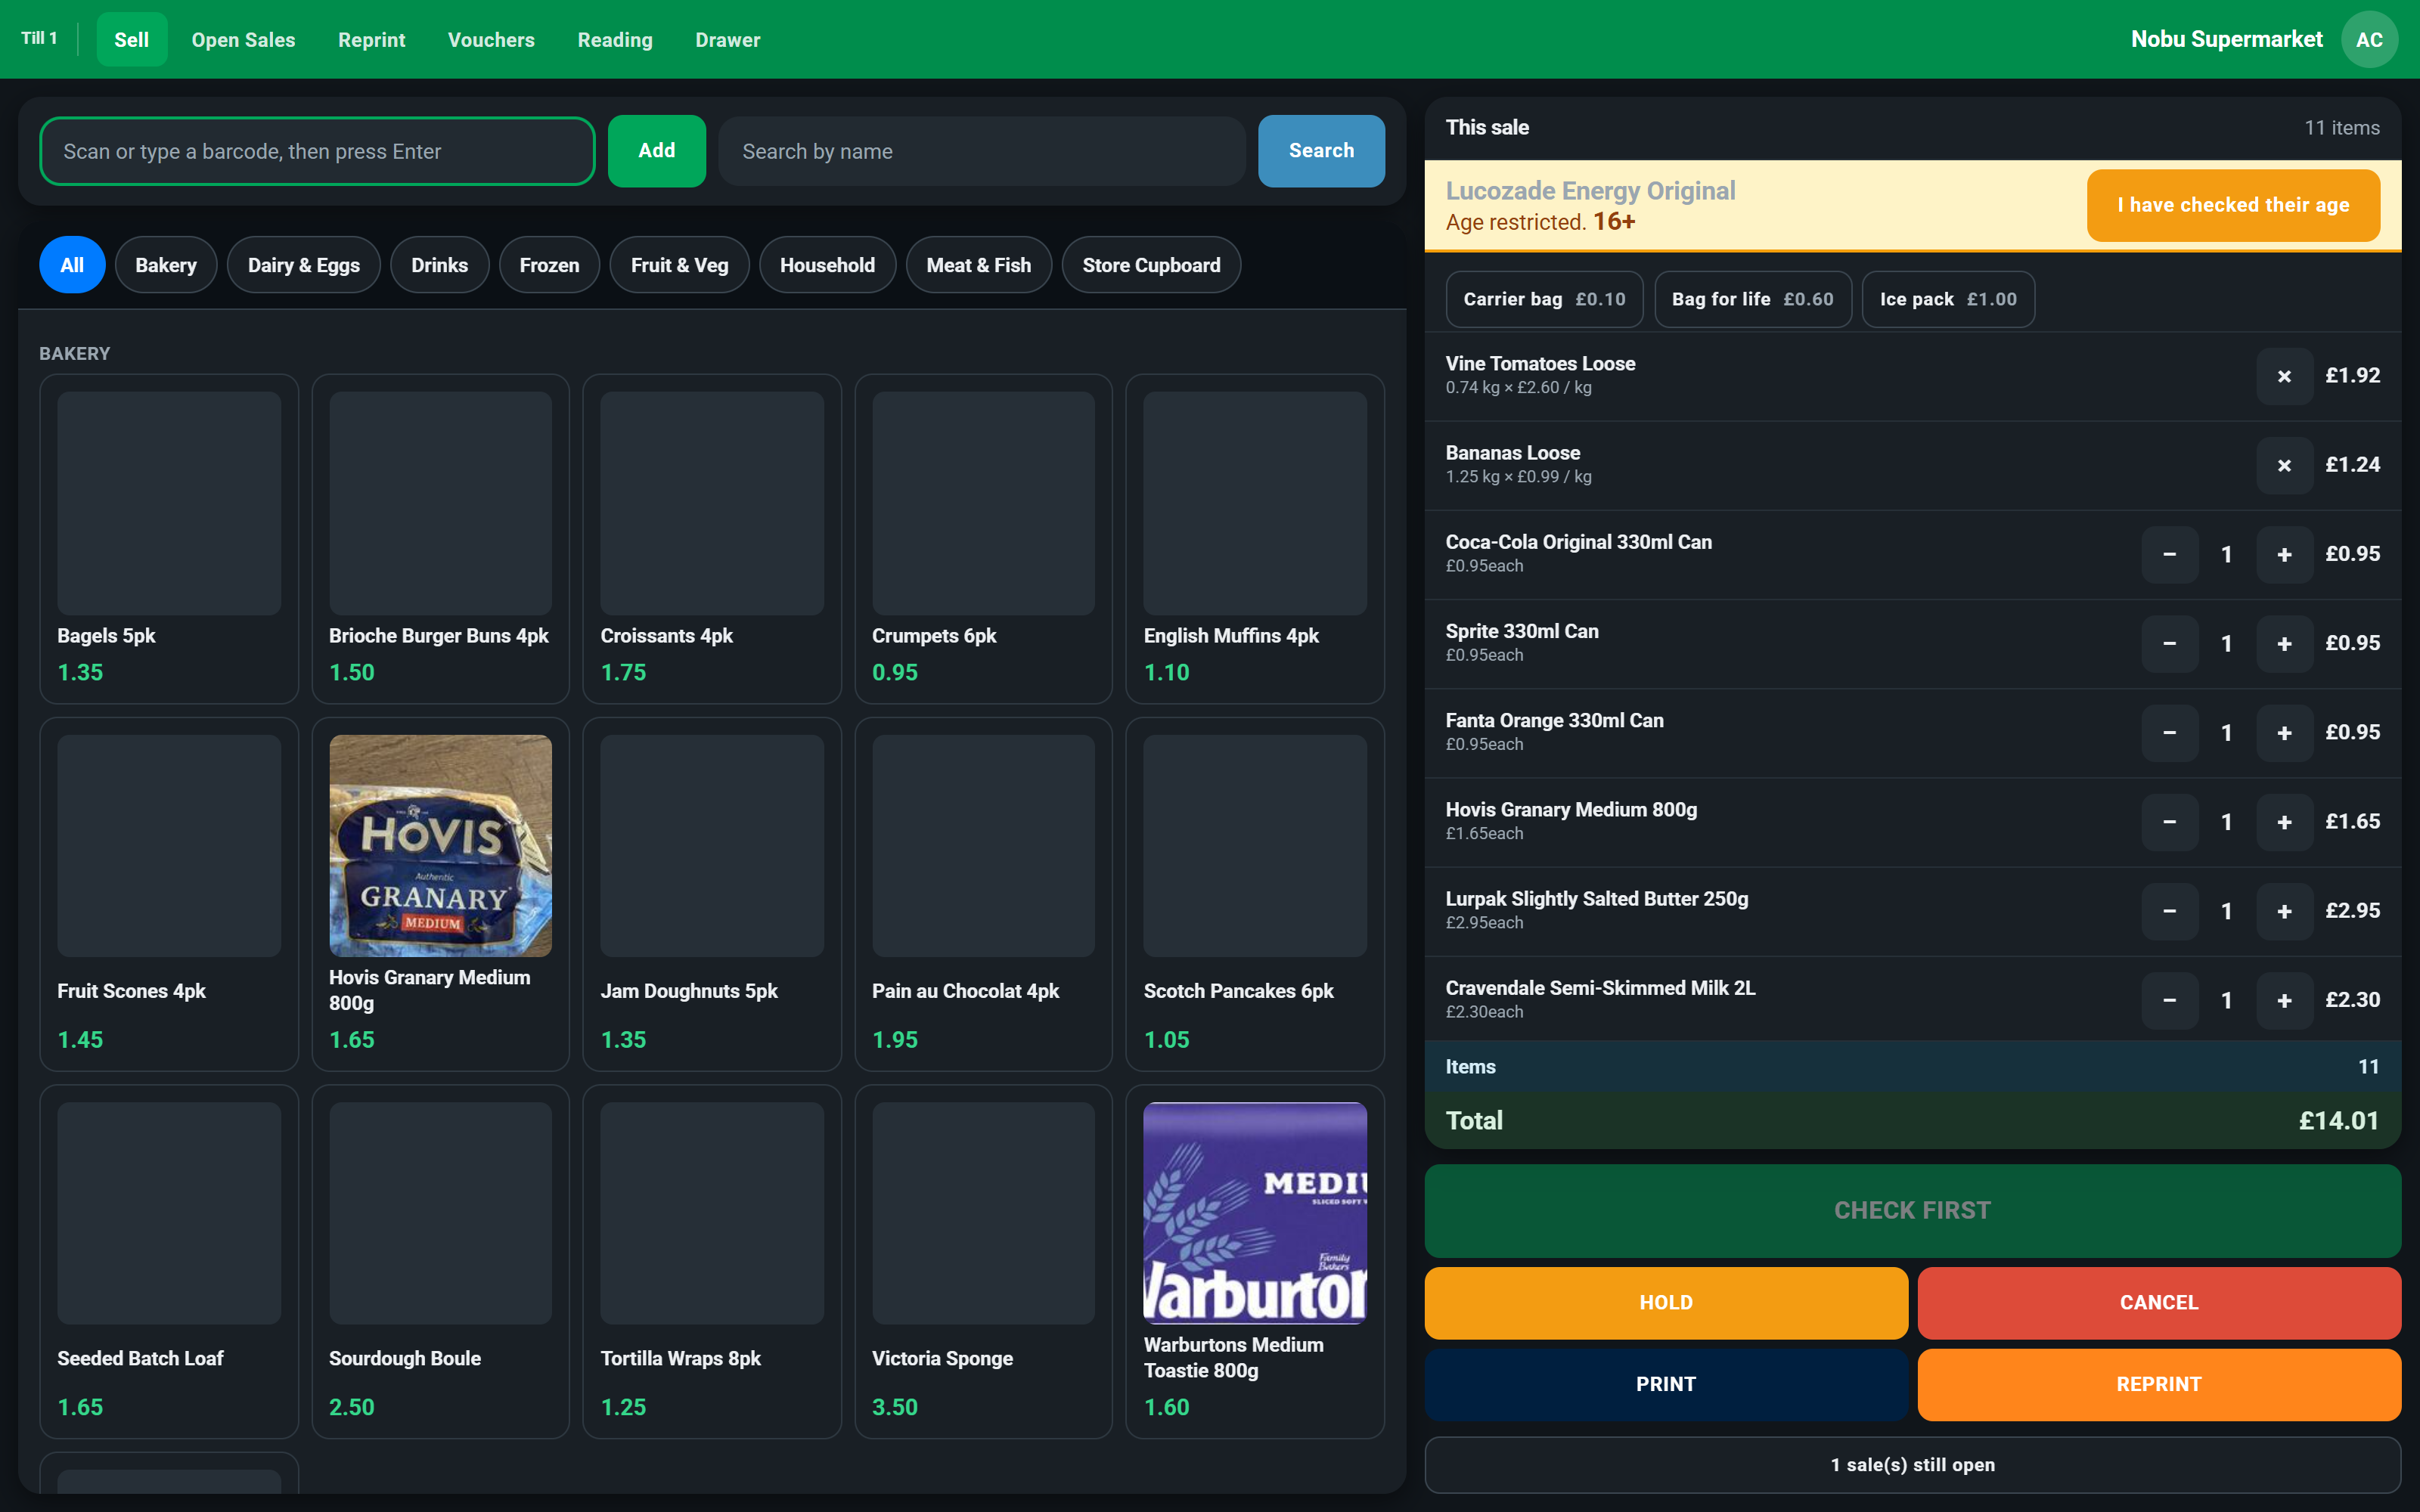Add a Carrier bag for £0.10
The image size is (2420, 1512).
[x=1544, y=299]
